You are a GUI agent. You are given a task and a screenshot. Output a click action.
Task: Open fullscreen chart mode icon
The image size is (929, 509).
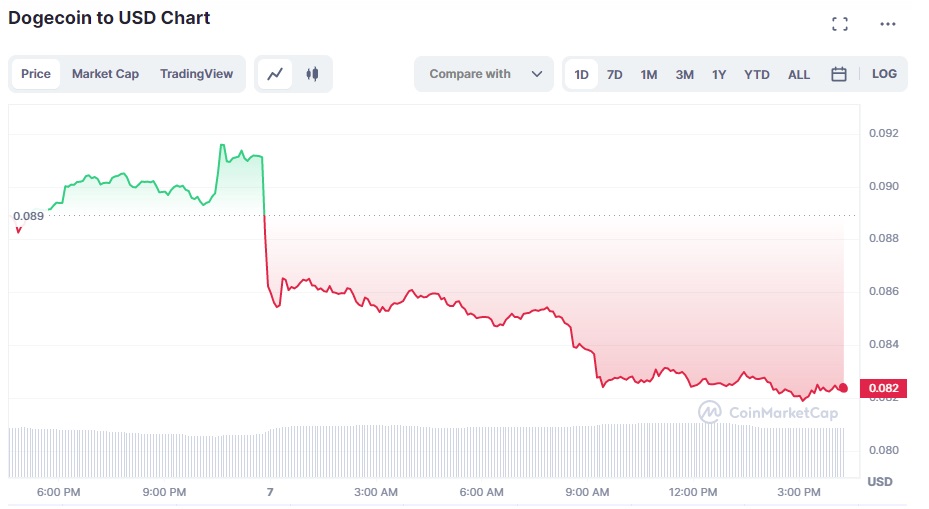click(840, 24)
